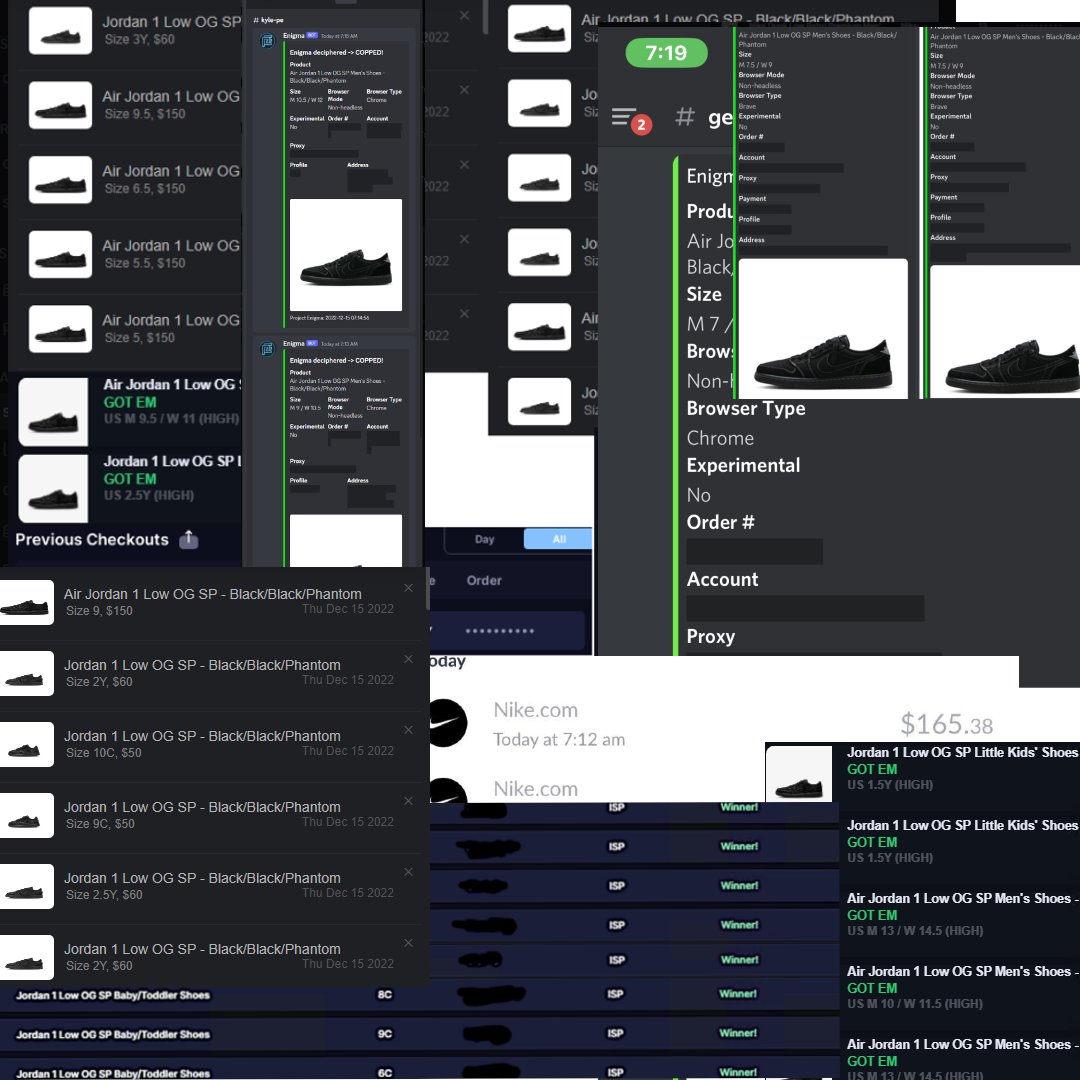This screenshot has width=1080, height=1080.
Task: Open the kyle-pe channel header
Action: (269, 20)
